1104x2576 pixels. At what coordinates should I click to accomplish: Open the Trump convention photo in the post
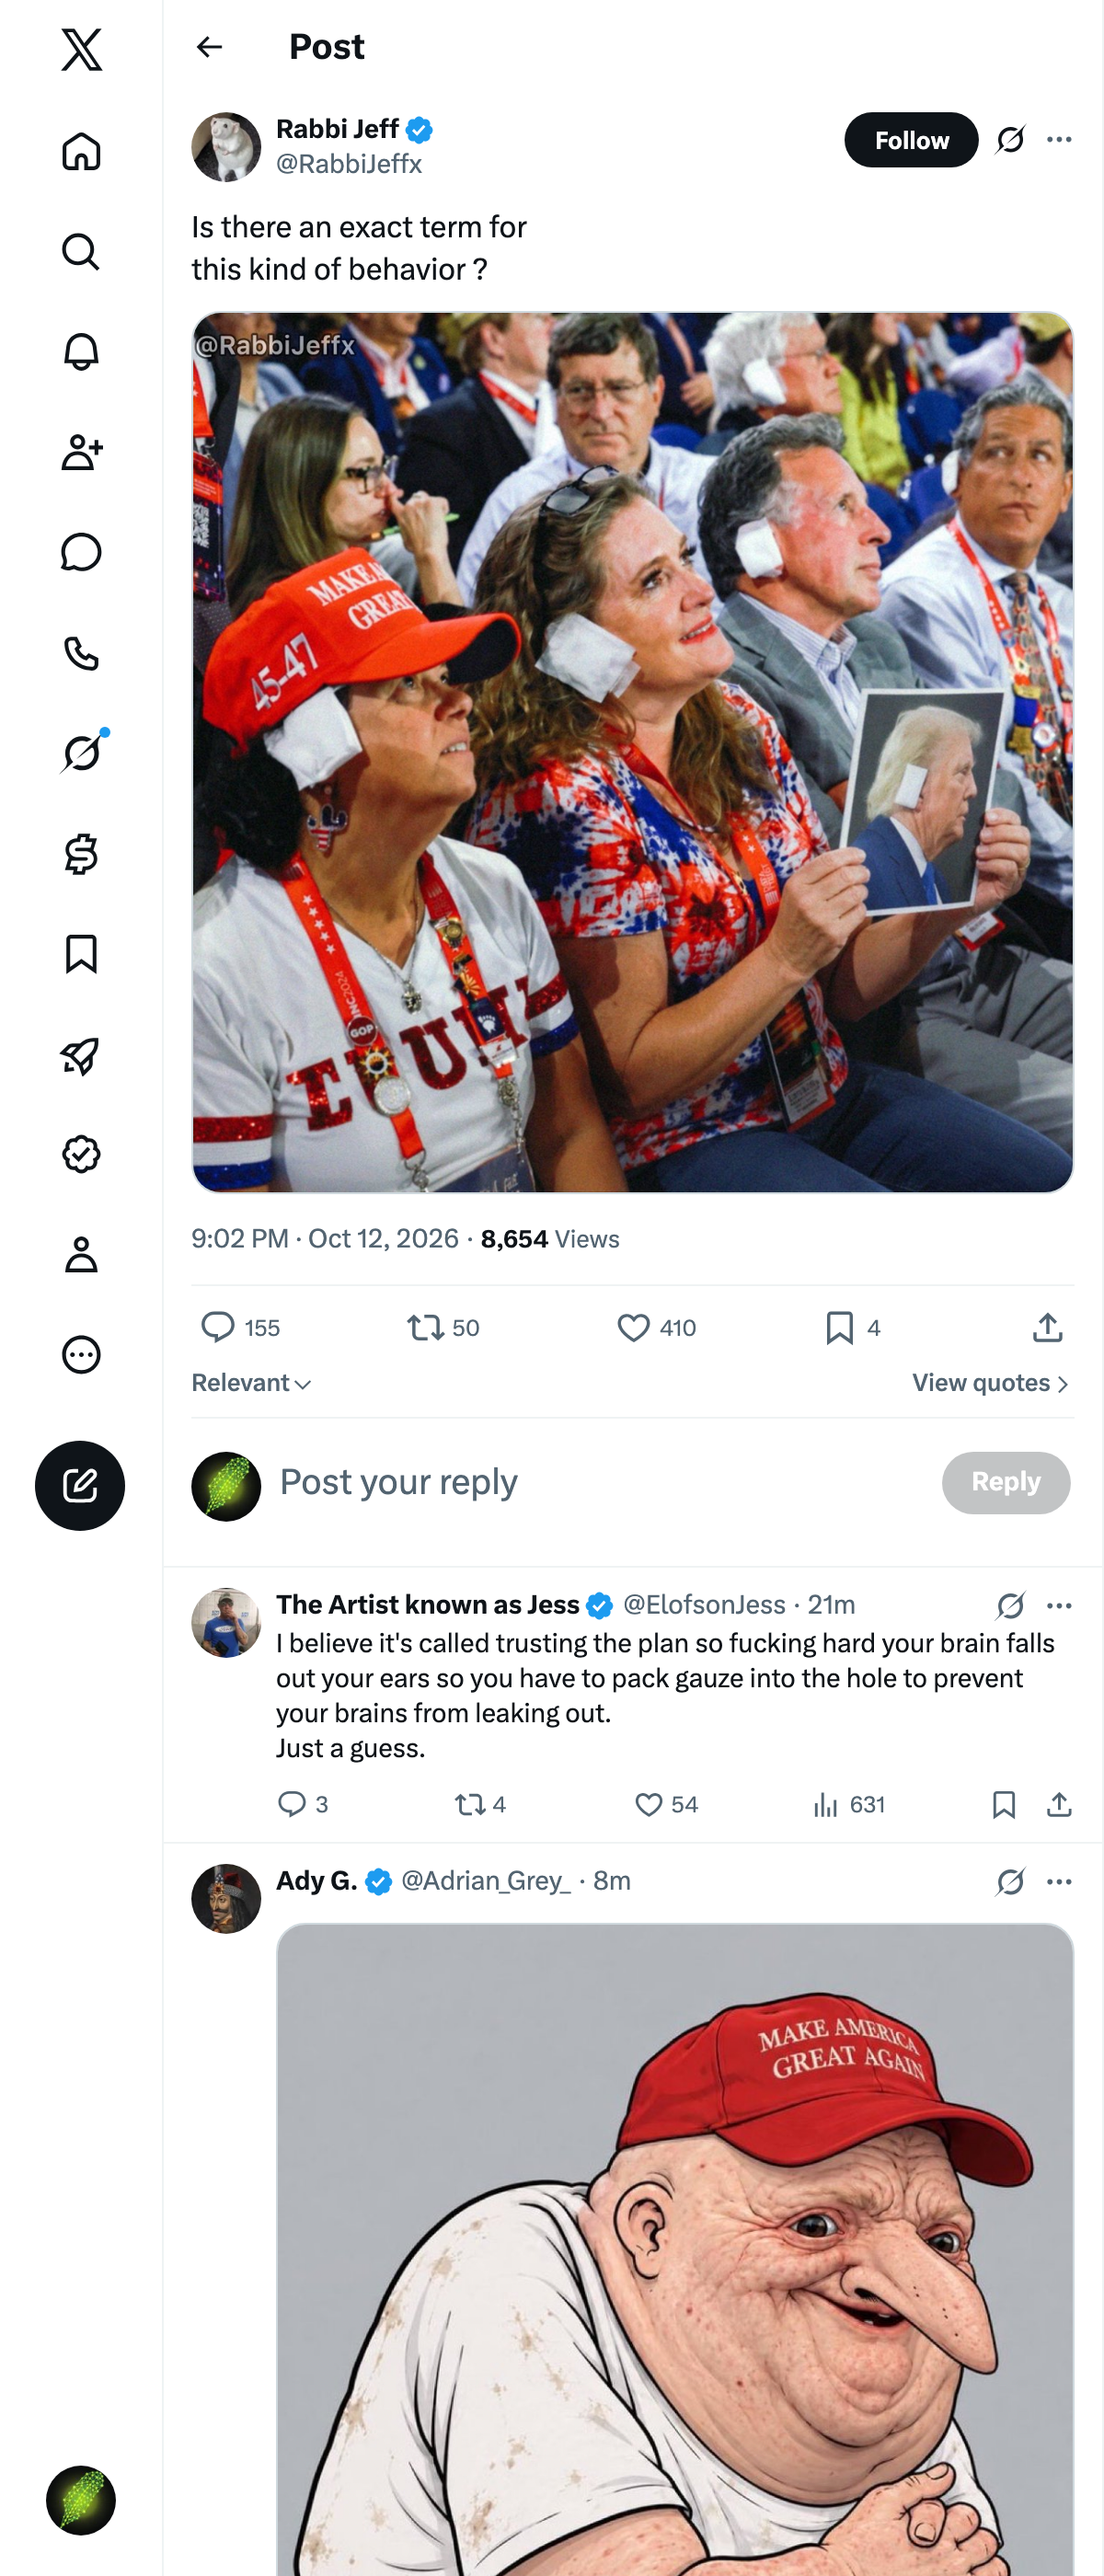click(x=633, y=752)
